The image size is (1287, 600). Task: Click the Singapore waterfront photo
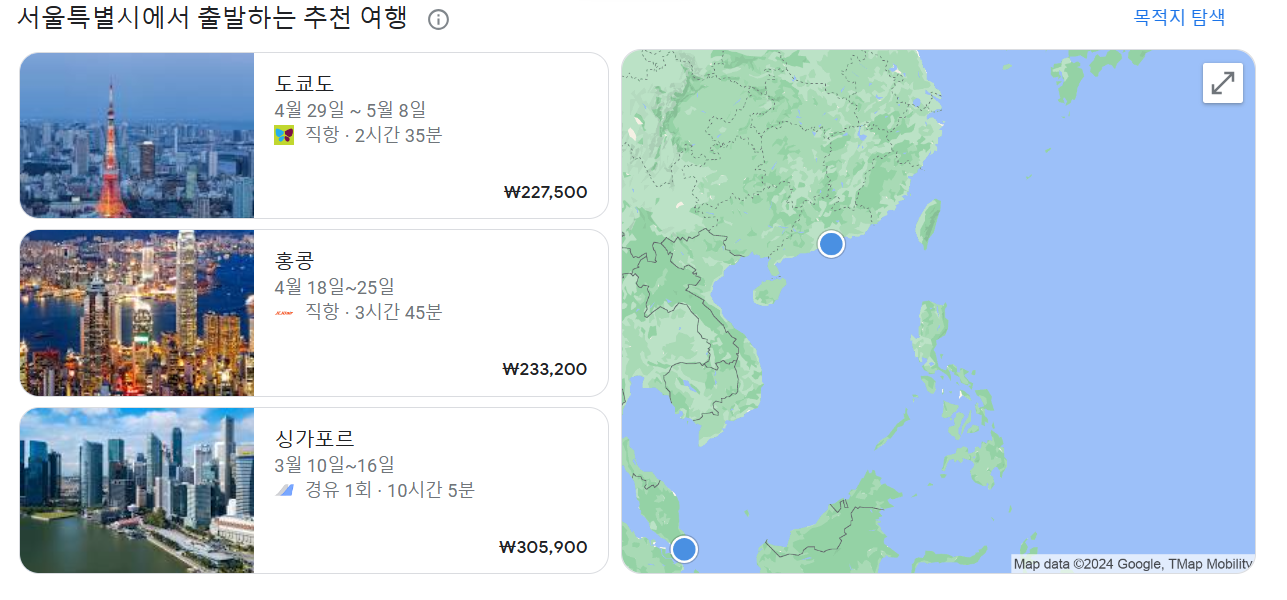click(x=137, y=490)
